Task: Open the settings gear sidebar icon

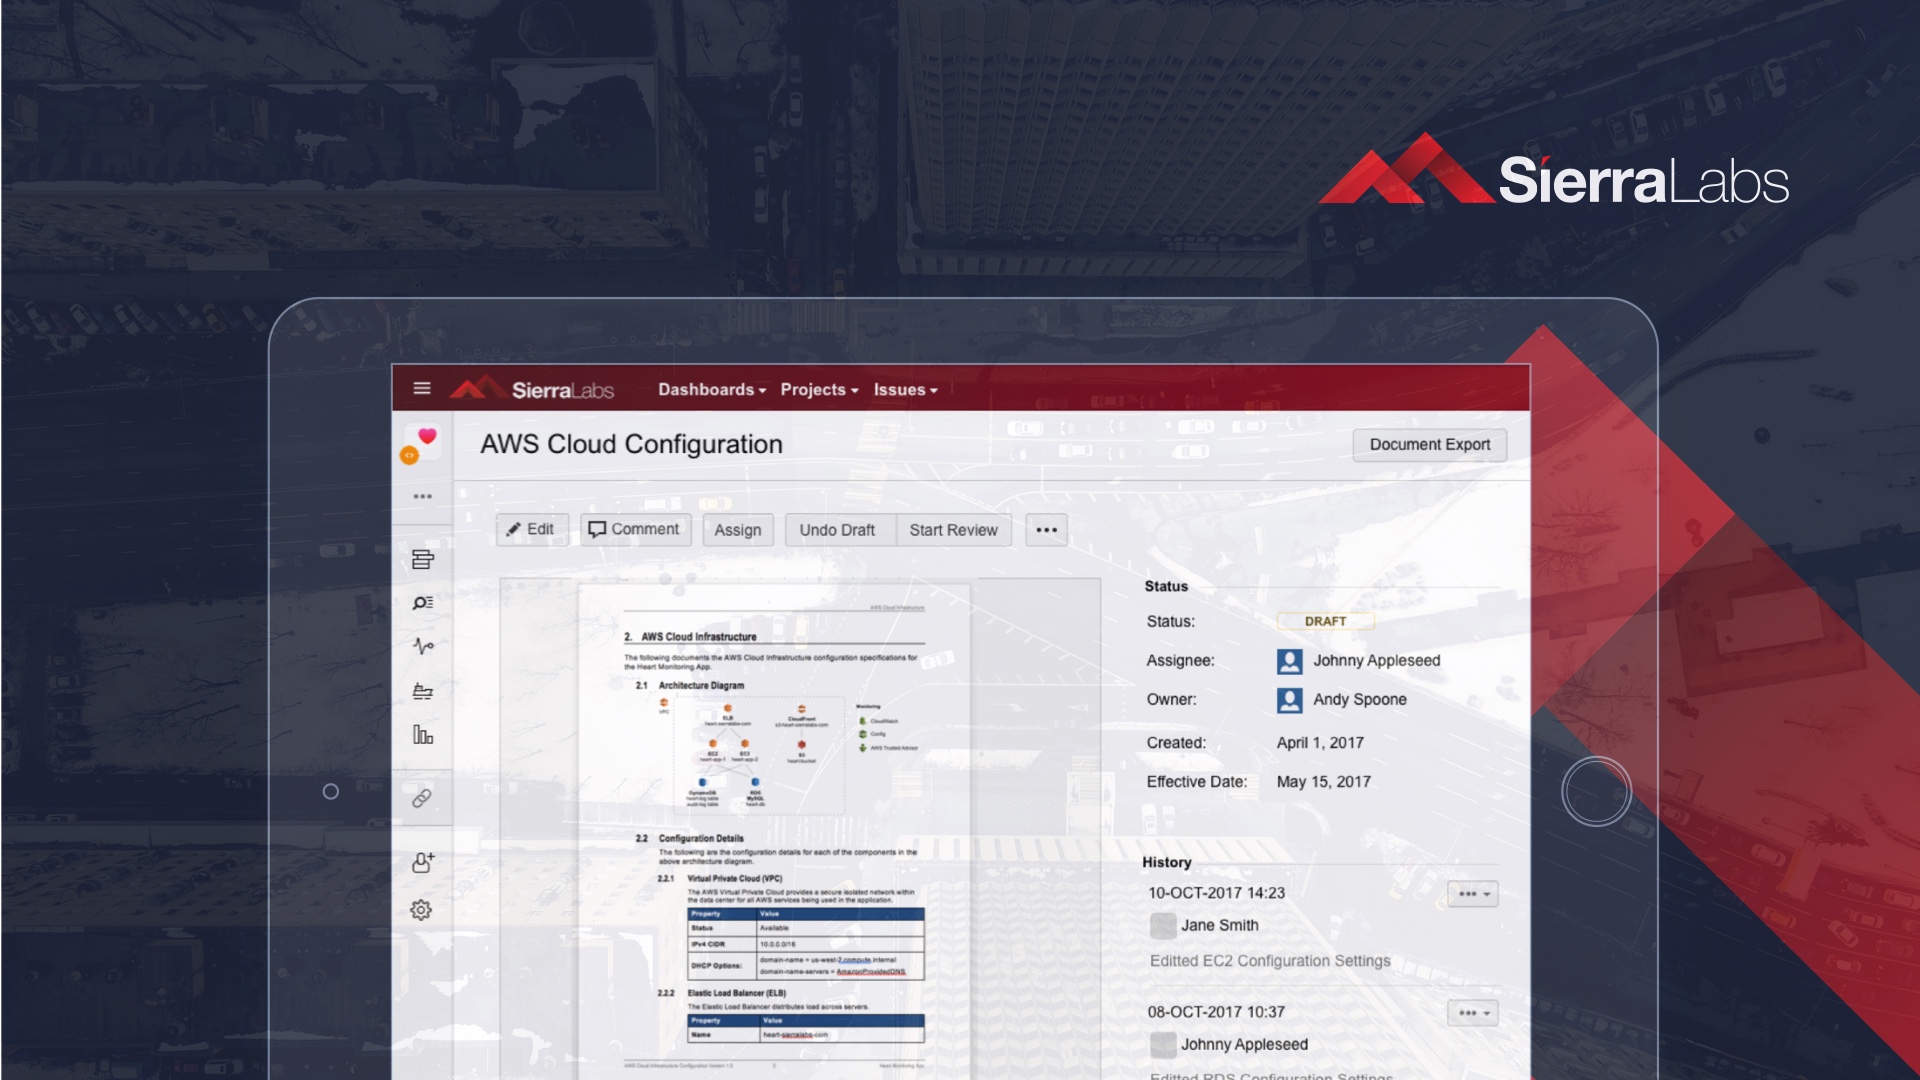Action: pos(421,910)
